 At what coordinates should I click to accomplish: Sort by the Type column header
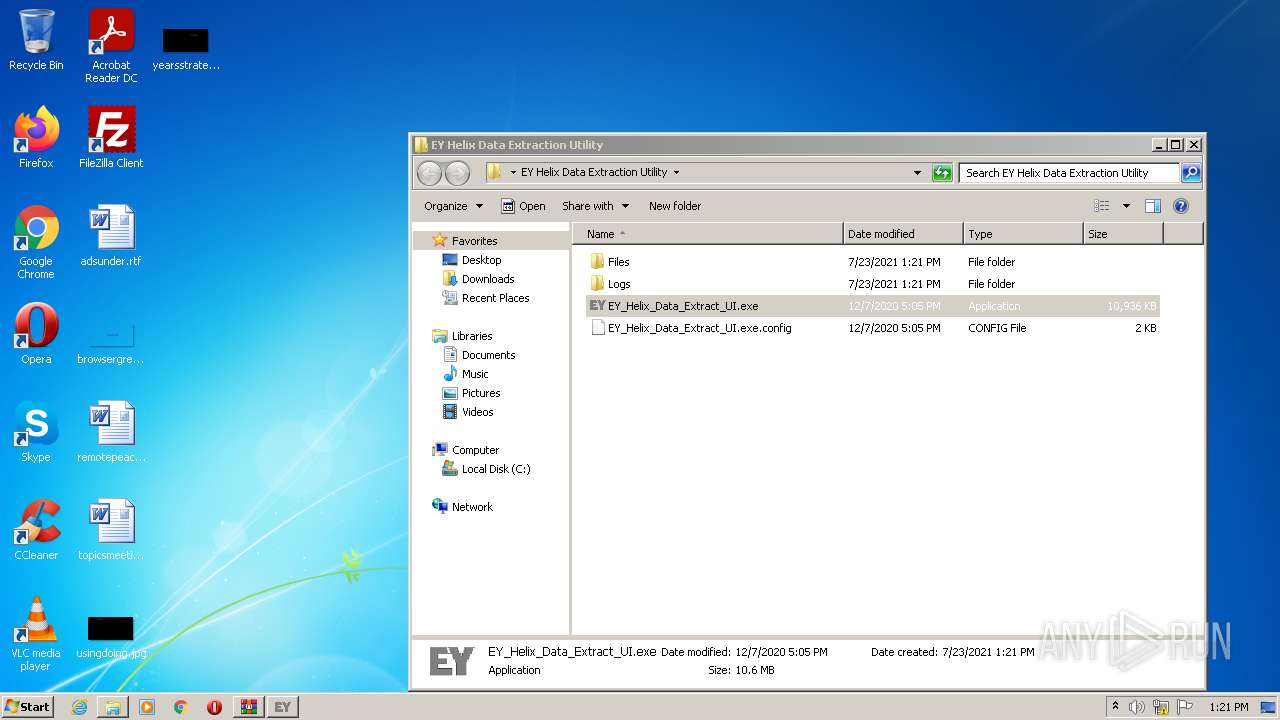point(1023,234)
